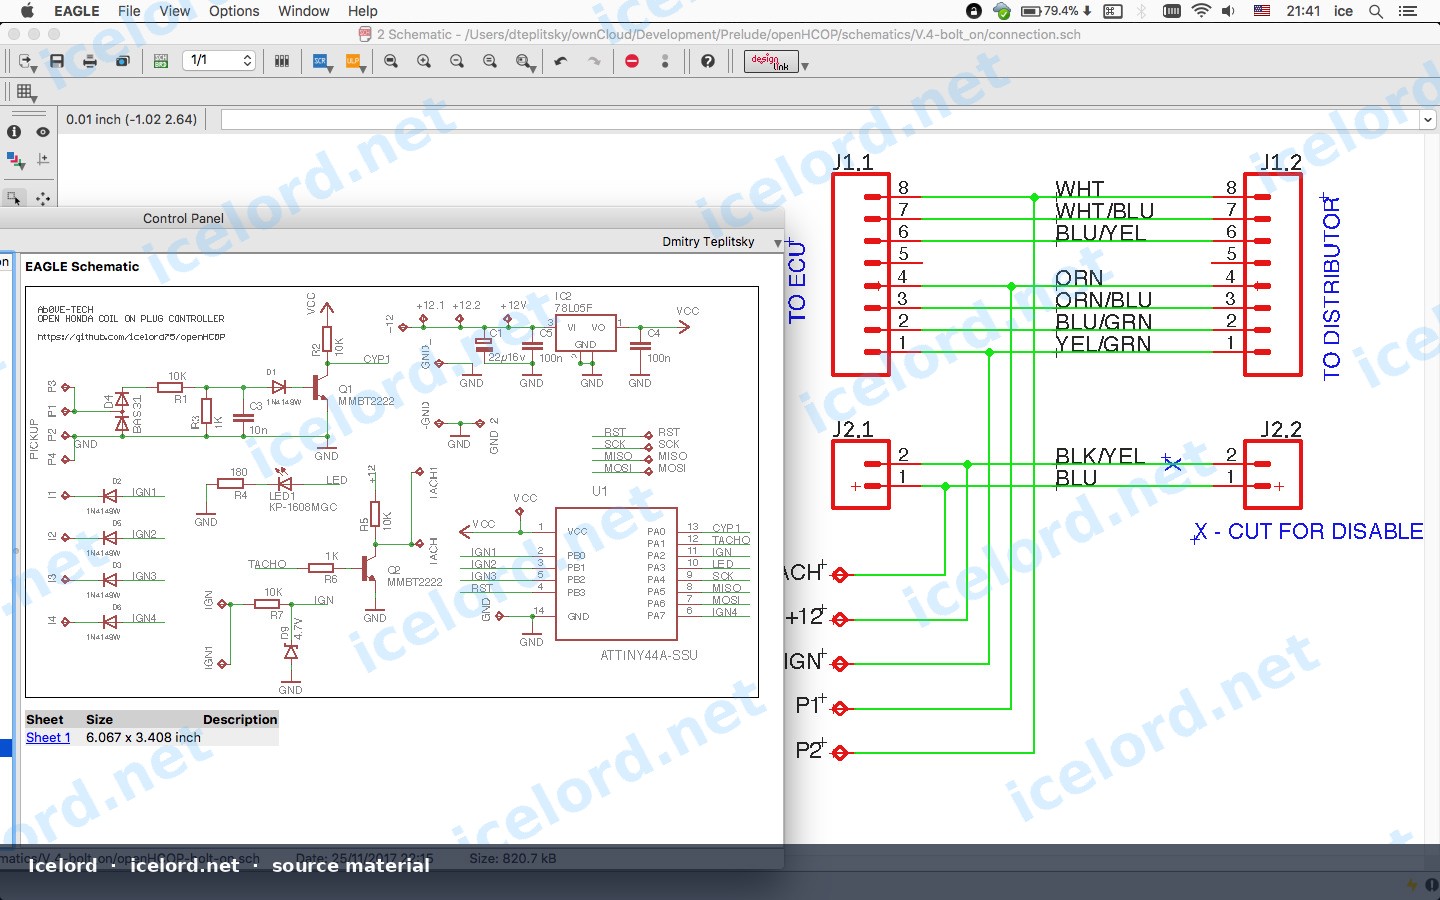Select the Info tool
This screenshot has height=900, width=1440.
14,132
